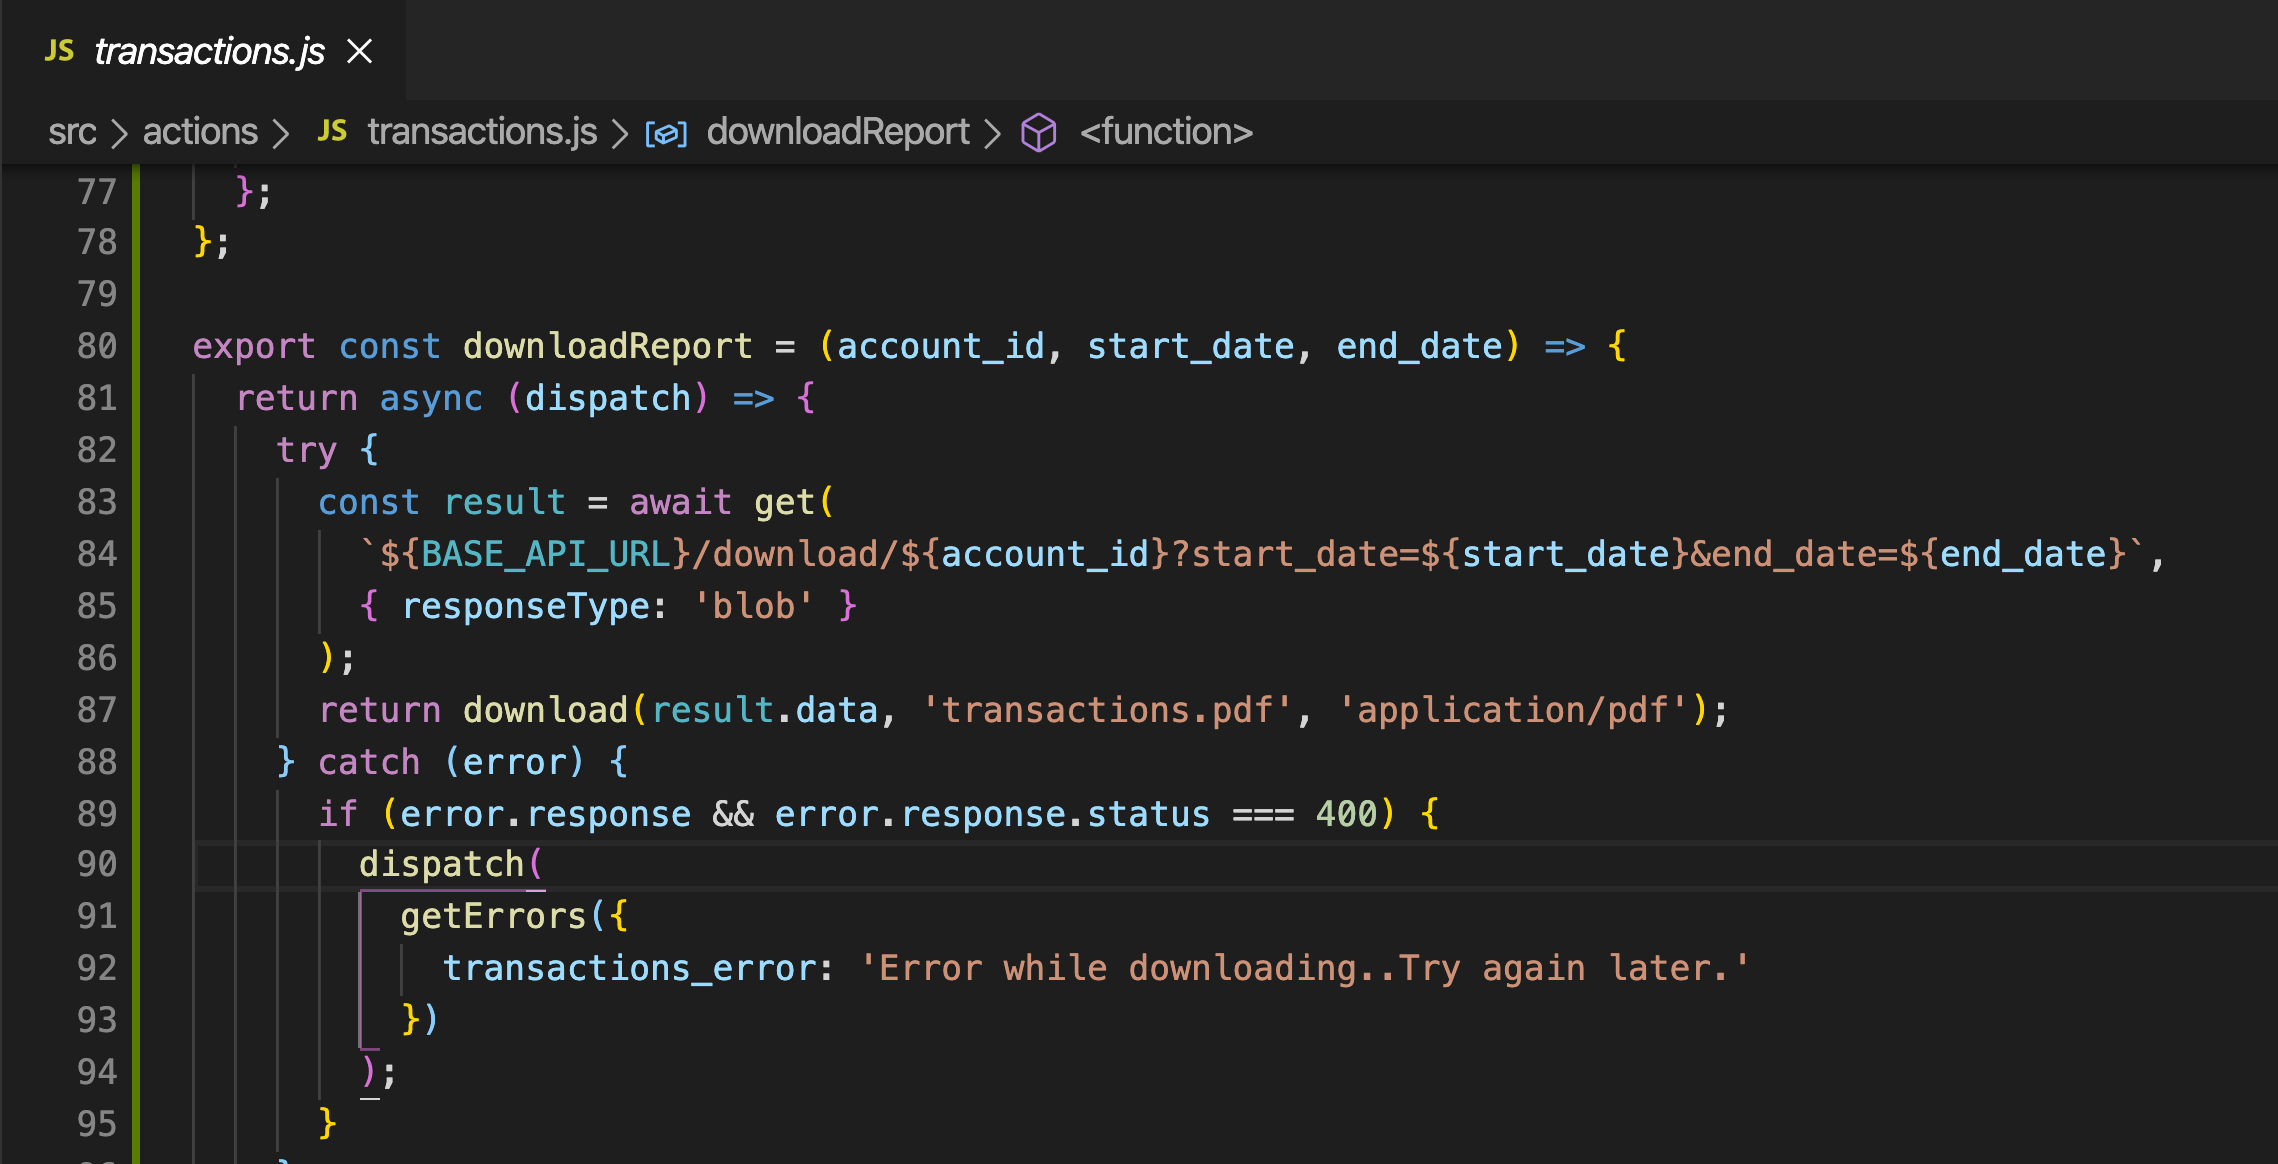The height and width of the screenshot is (1164, 2278).
Task: Click the 'blob' string on line 85
Action: 753,606
